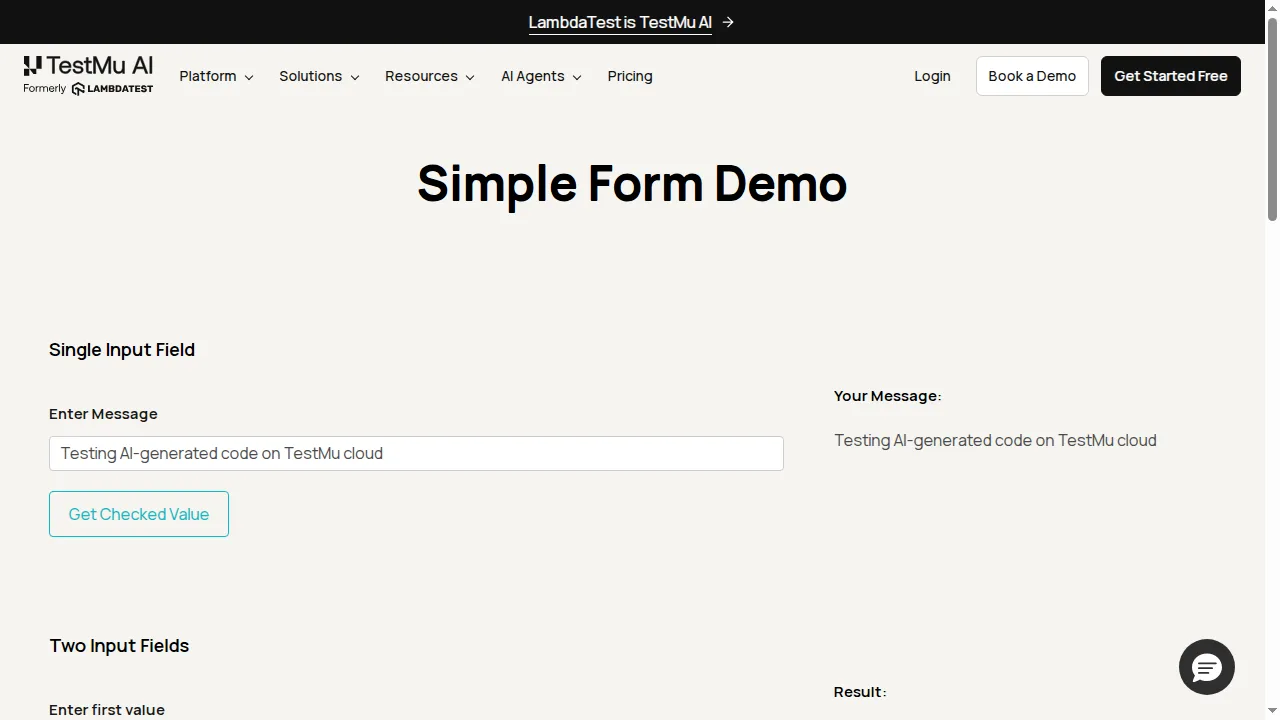The height and width of the screenshot is (720, 1280).
Task: Click the 'Your Message:' label
Action: point(888,396)
